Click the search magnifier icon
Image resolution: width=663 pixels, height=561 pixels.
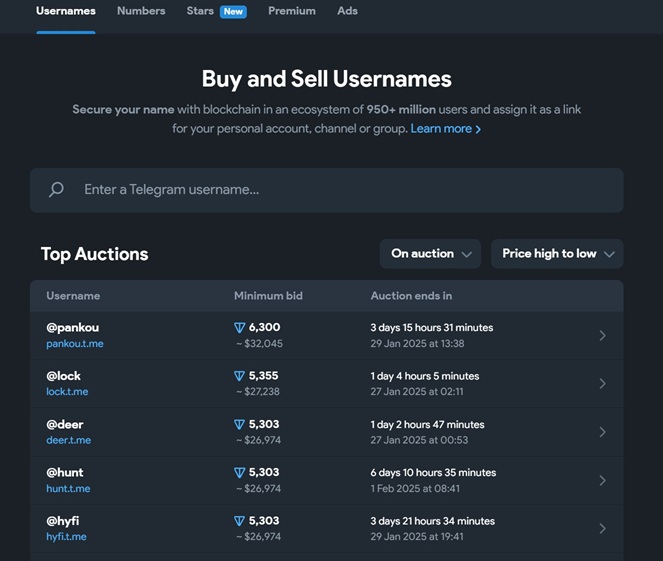pyautogui.click(x=57, y=190)
